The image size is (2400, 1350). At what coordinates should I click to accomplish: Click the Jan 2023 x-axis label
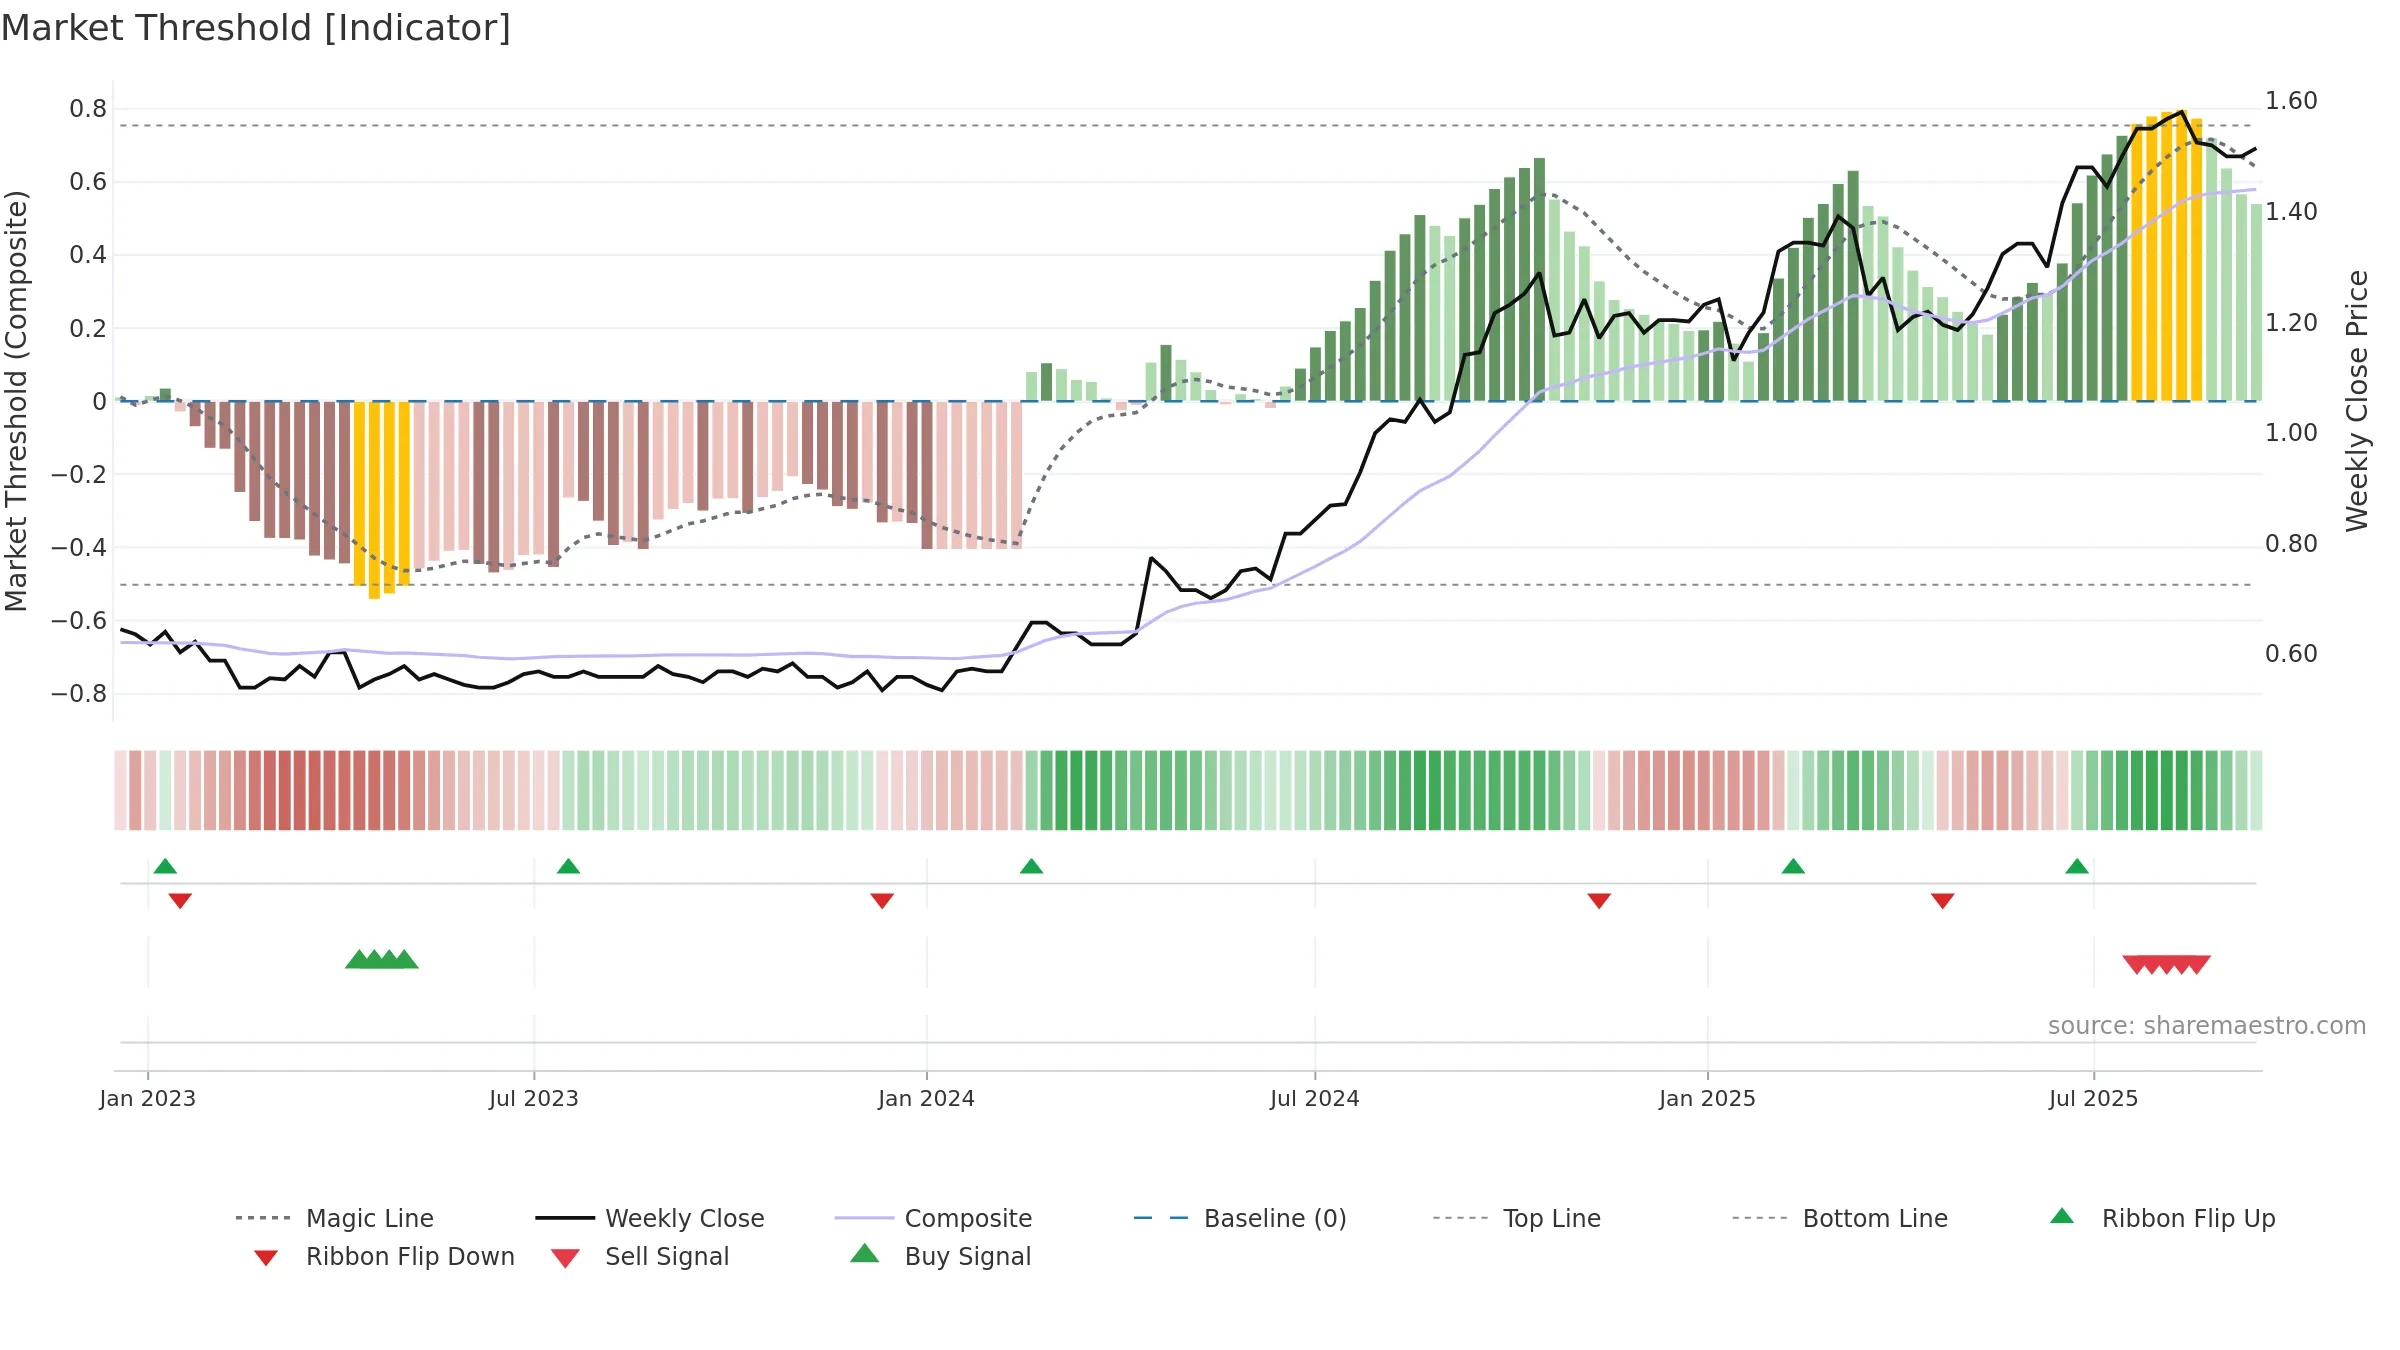click(148, 1098)
